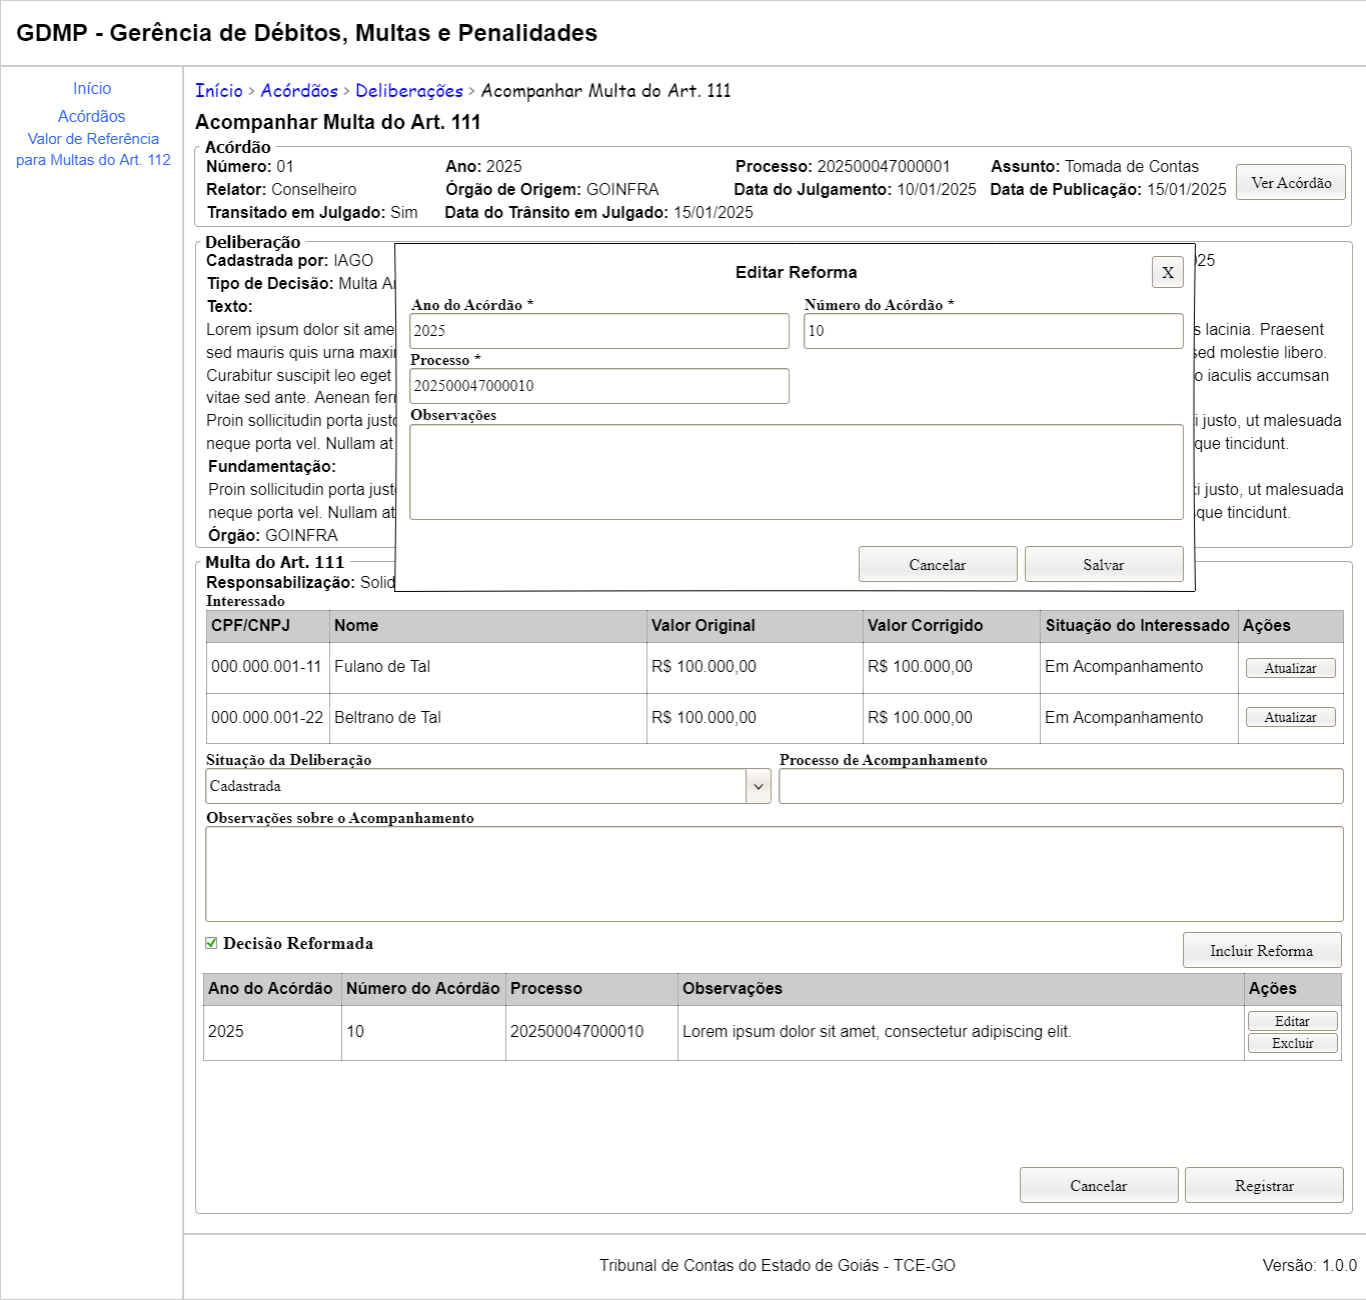
Task: Open the Situação da Deliberação dropdown
Action: [x=488, y=786]
